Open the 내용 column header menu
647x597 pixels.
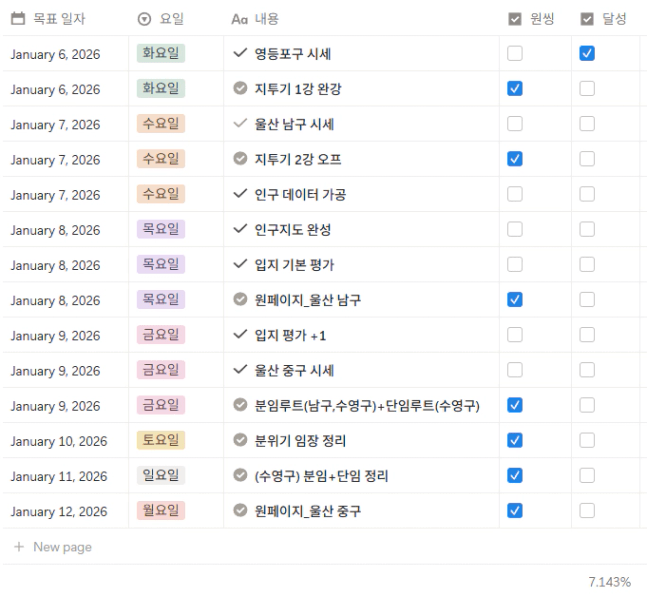click(267, 18)
